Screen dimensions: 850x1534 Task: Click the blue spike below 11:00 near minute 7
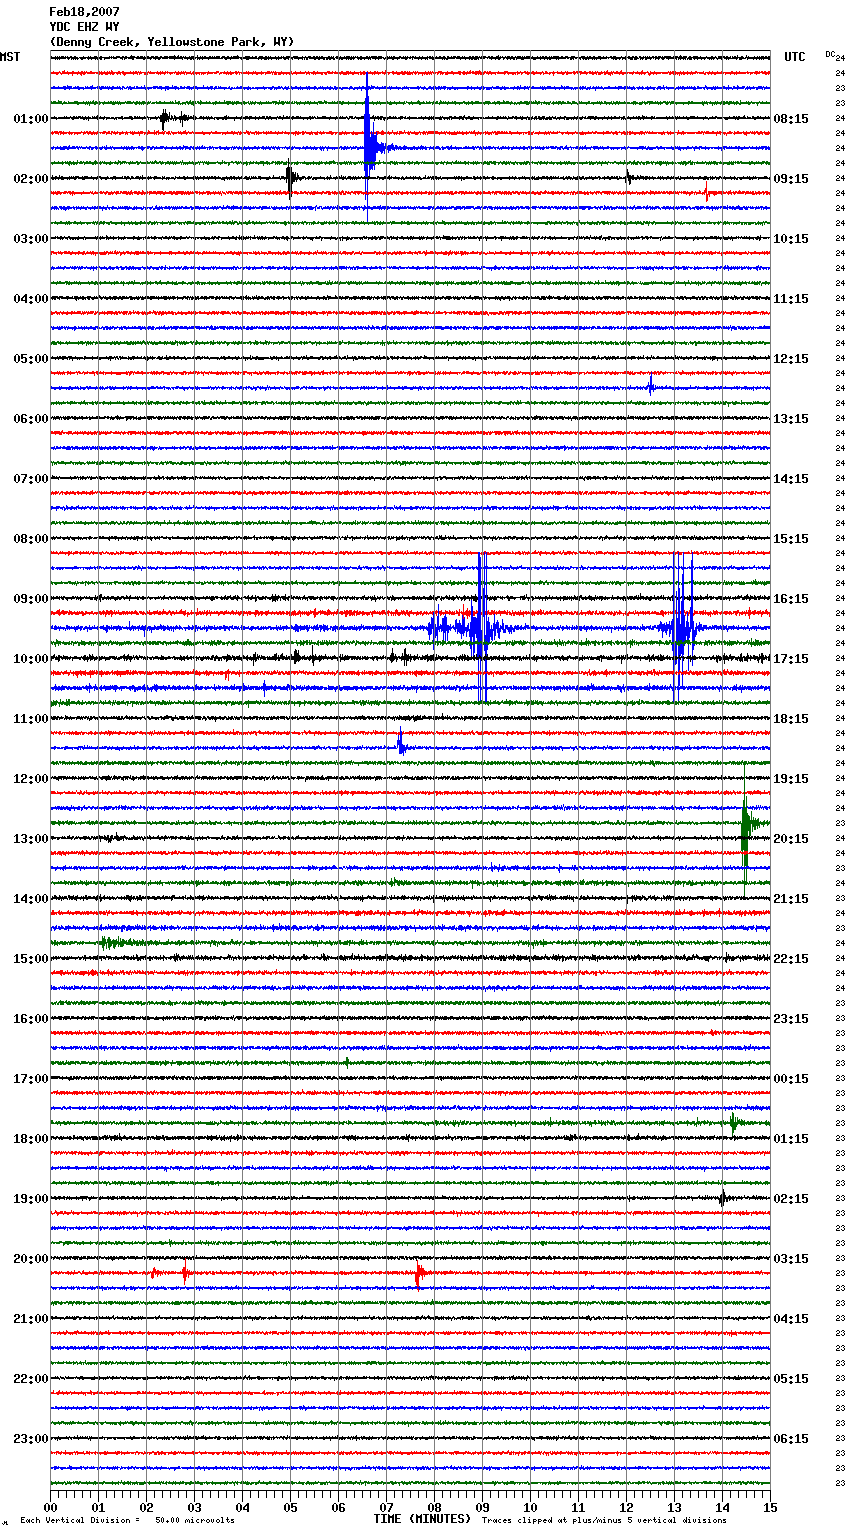tap(400, 743)
